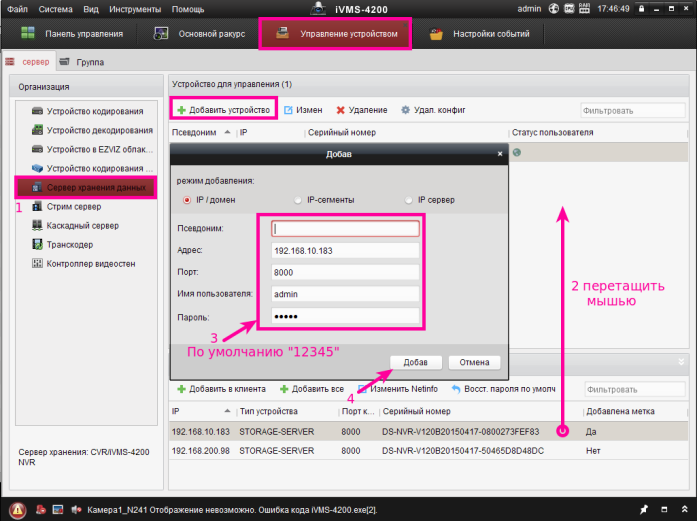
Task: Click the red alarm warning icon in the status bar
Action: (x=17, y=509)
